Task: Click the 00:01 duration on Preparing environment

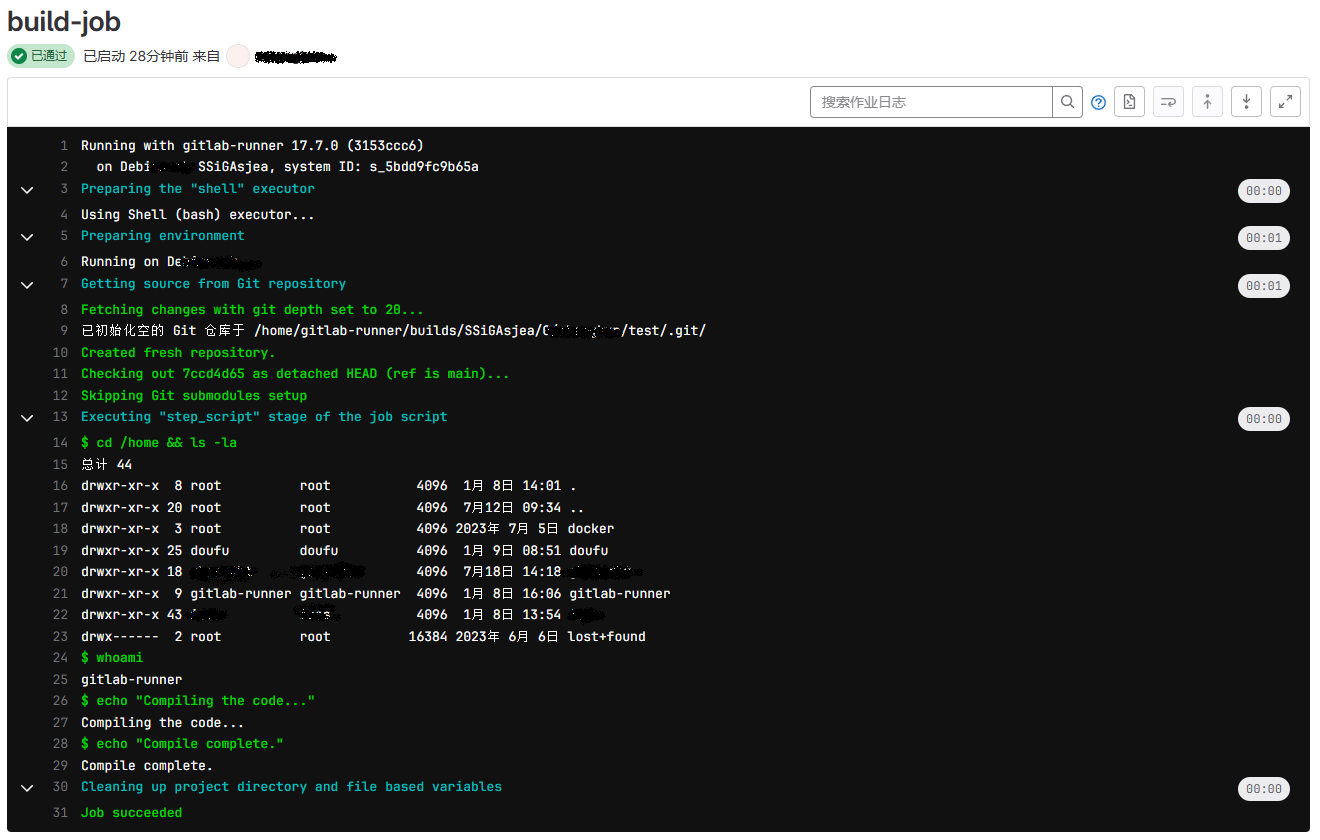Action: coord(1264,238)
